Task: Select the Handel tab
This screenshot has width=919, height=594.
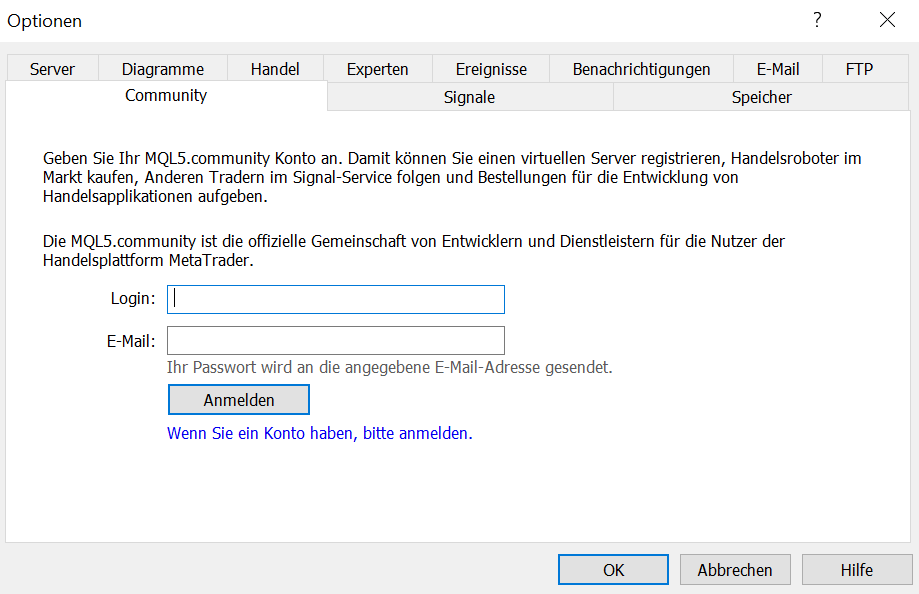Action: (x=275, y=69)
